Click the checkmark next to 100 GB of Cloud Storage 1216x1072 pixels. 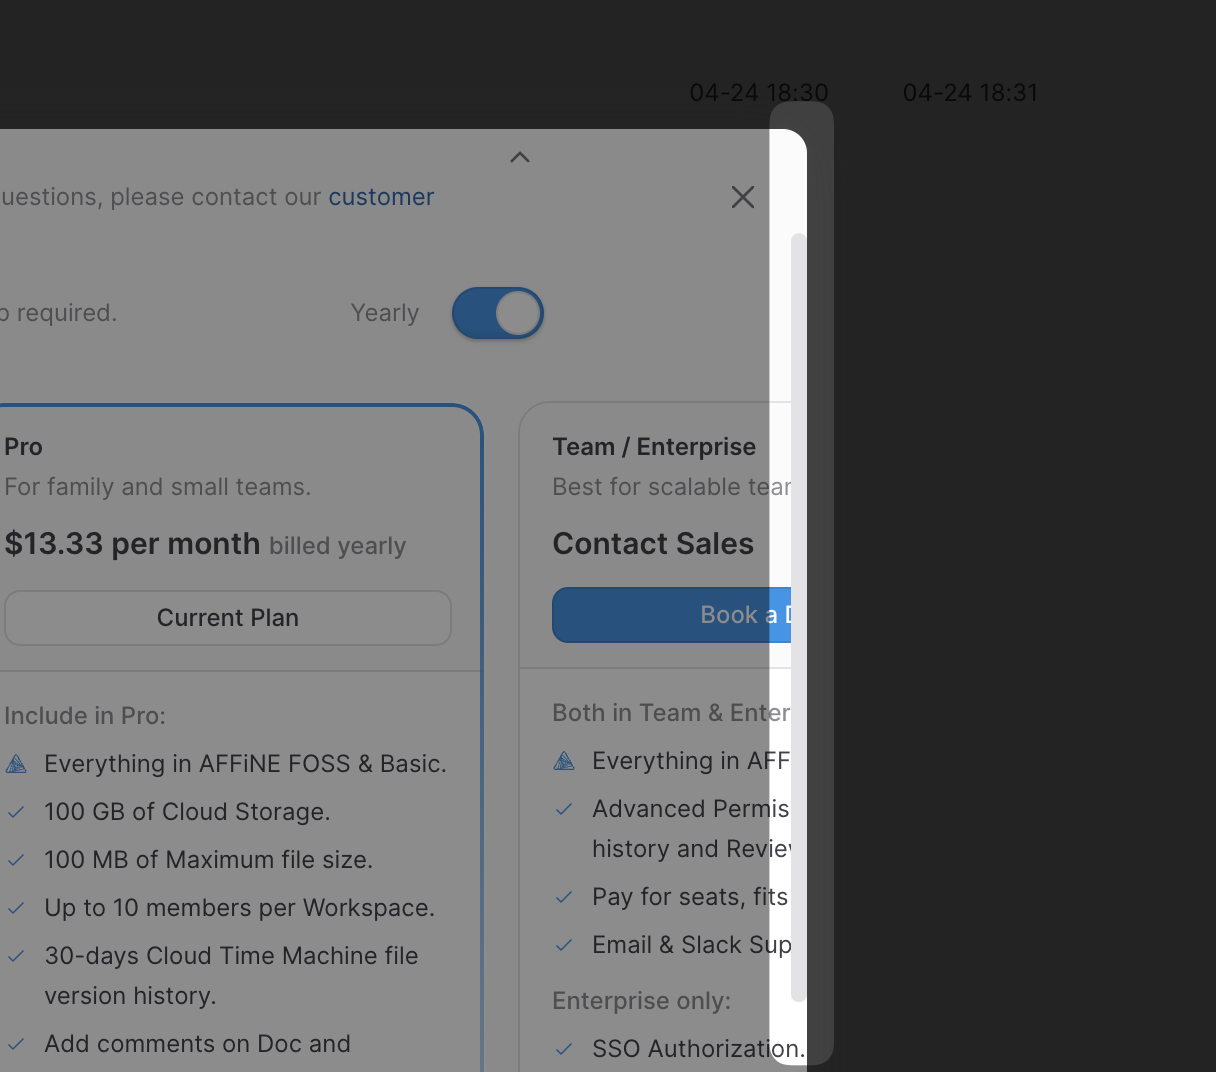(x=16, y=812)
